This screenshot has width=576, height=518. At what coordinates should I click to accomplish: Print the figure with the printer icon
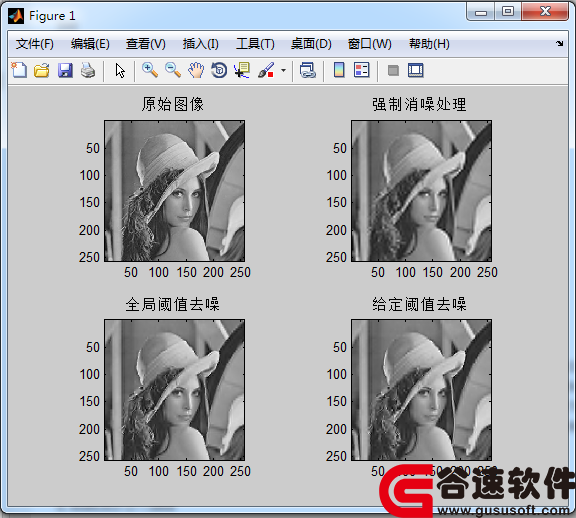pos(88,70)
